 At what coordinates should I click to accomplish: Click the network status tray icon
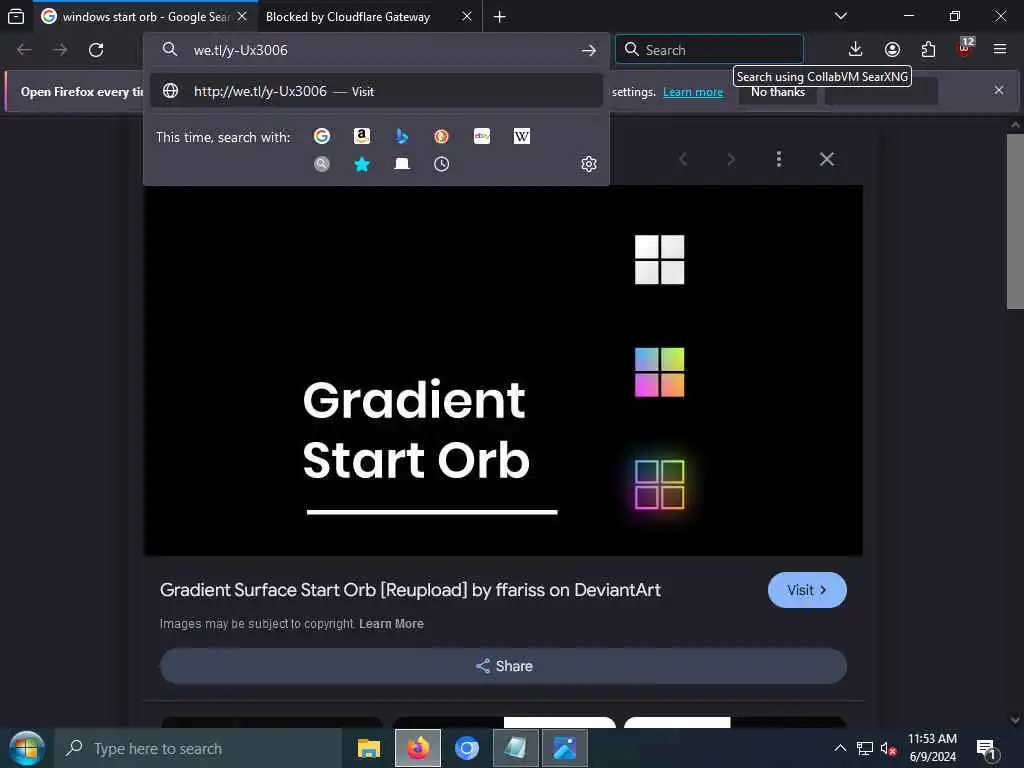[x=865, y=748]
